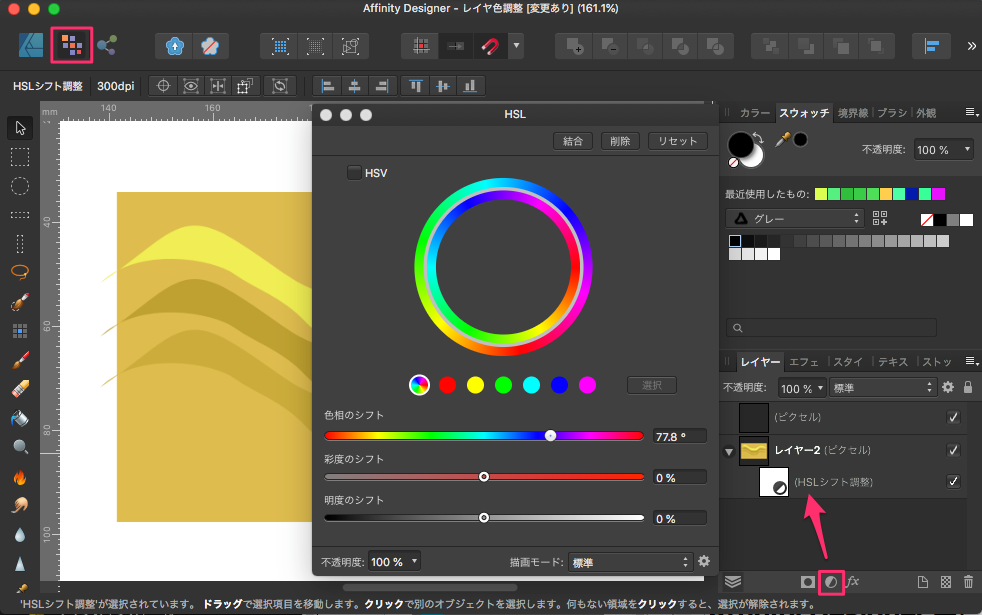Switch to the カラー tab
The image size is (982, 615).
pyautogui.click(x=755, y=113)
